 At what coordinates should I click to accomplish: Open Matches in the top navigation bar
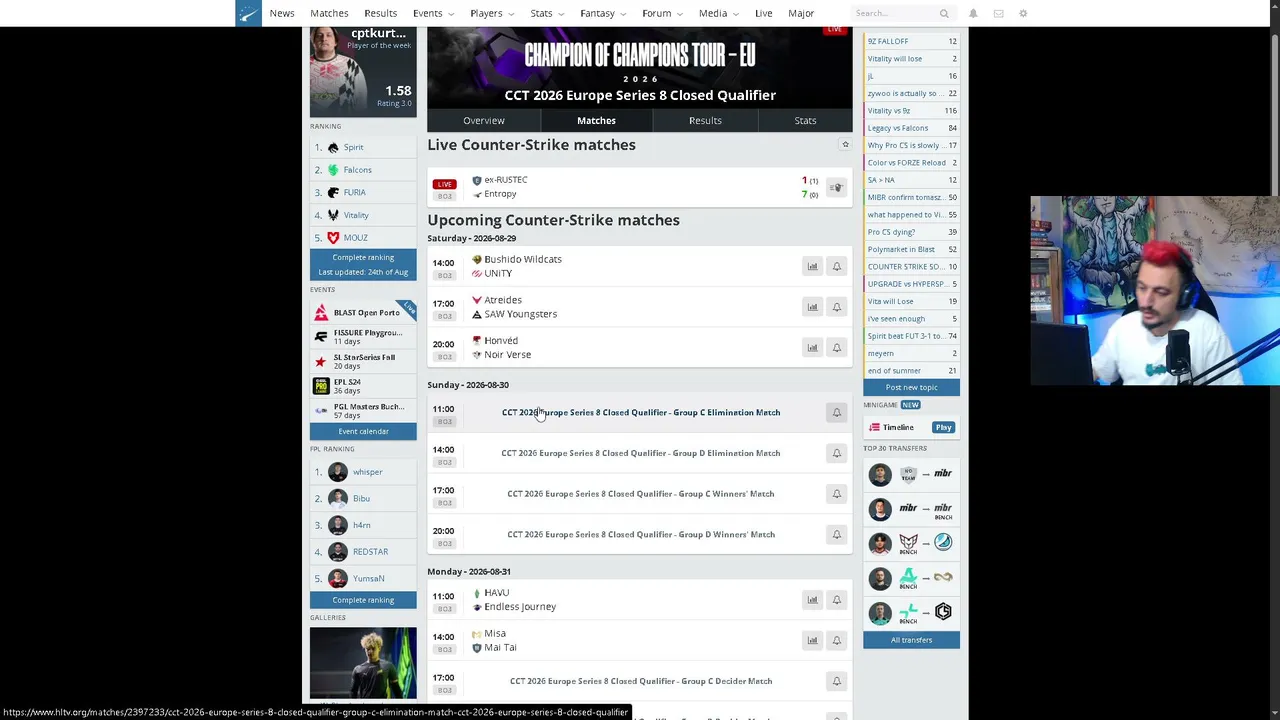pos(329,13)
